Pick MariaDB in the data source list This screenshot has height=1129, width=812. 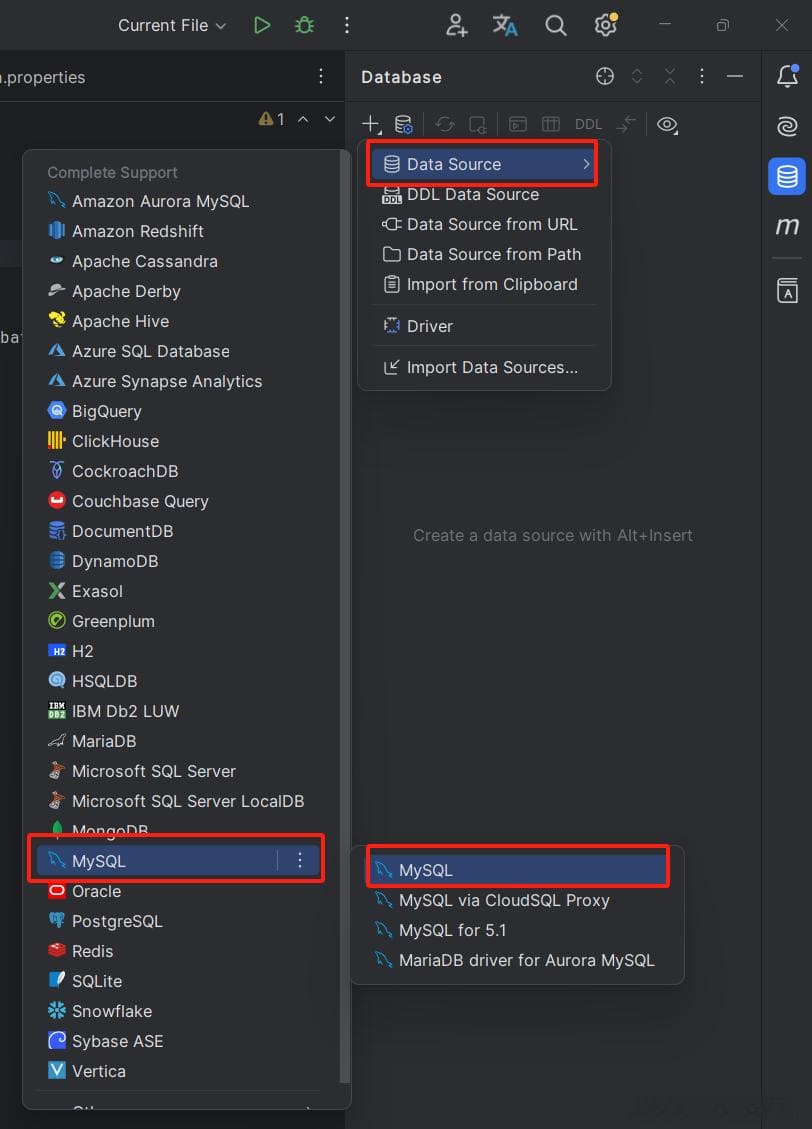178,741
